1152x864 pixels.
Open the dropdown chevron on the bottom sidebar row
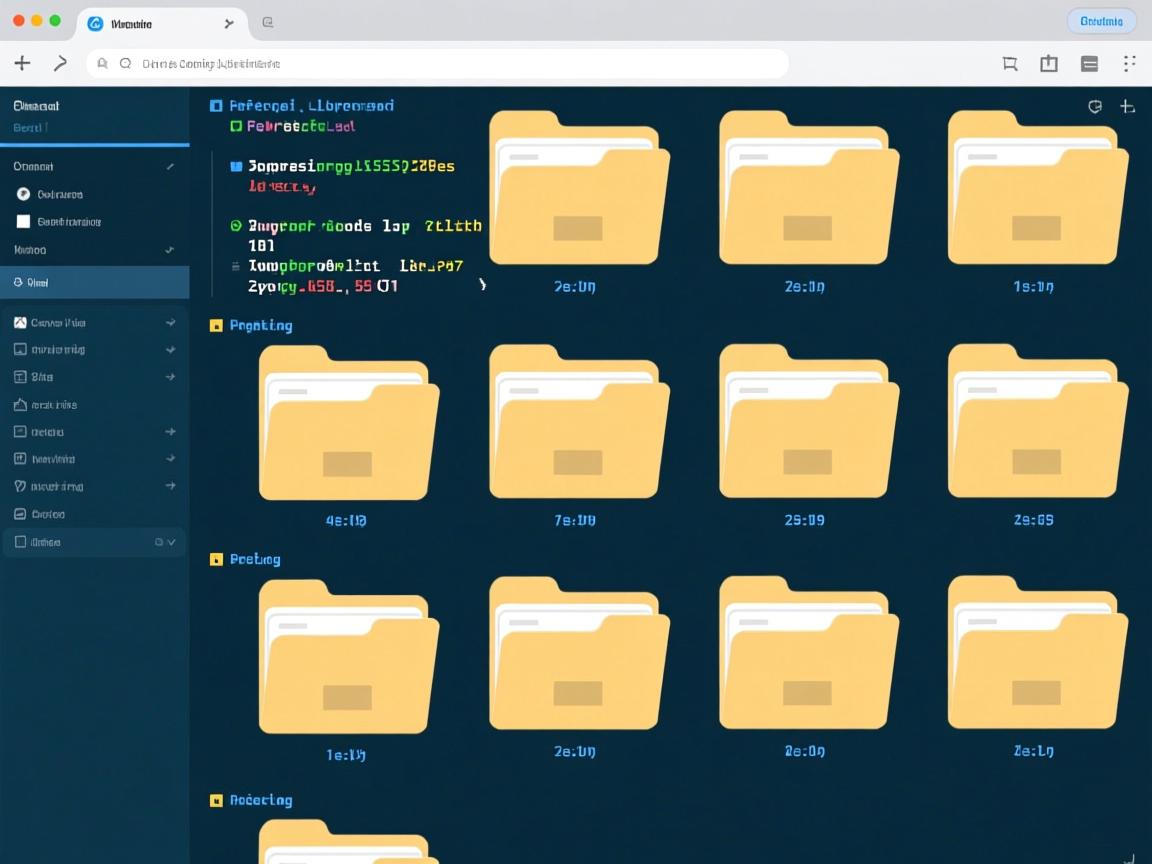(x=171, y=542)
